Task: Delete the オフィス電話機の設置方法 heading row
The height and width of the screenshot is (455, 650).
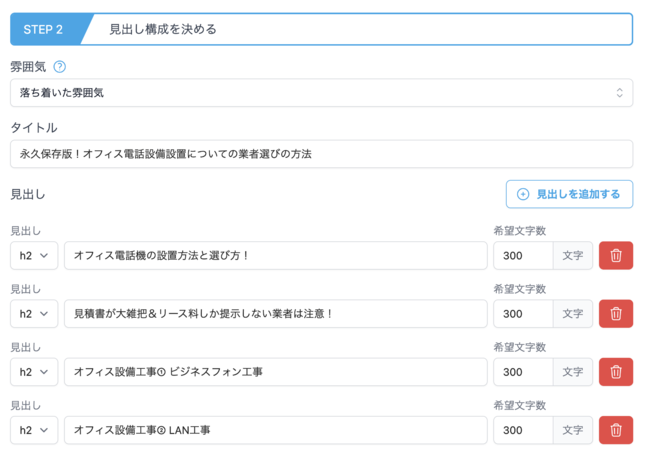Action: click(615, 256)
